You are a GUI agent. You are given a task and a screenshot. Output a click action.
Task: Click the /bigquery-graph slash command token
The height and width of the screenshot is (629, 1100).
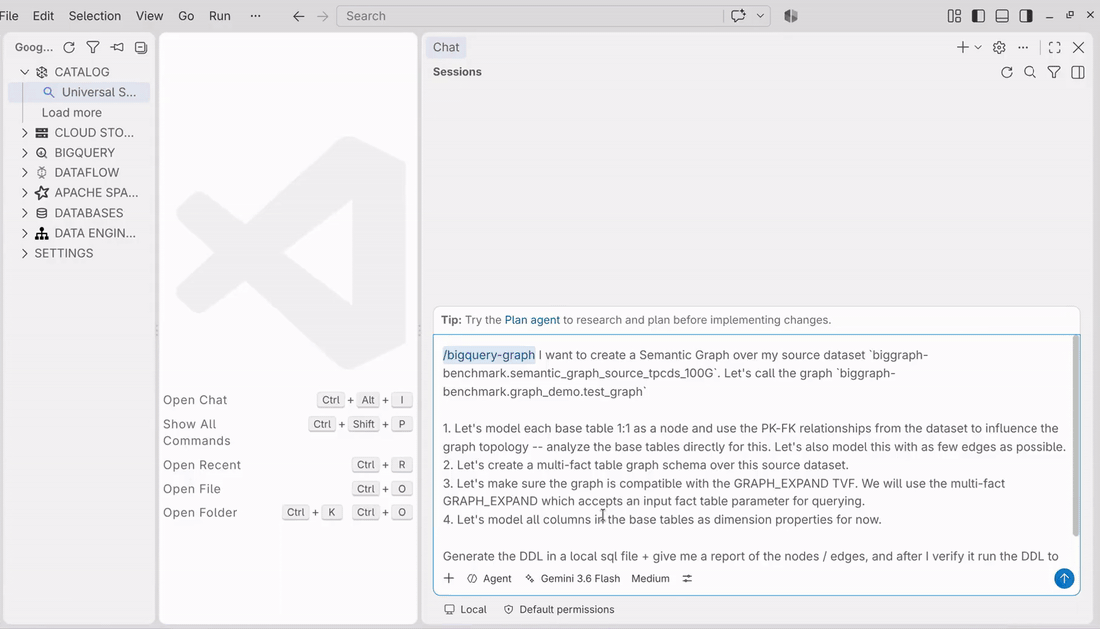[488, 355]
